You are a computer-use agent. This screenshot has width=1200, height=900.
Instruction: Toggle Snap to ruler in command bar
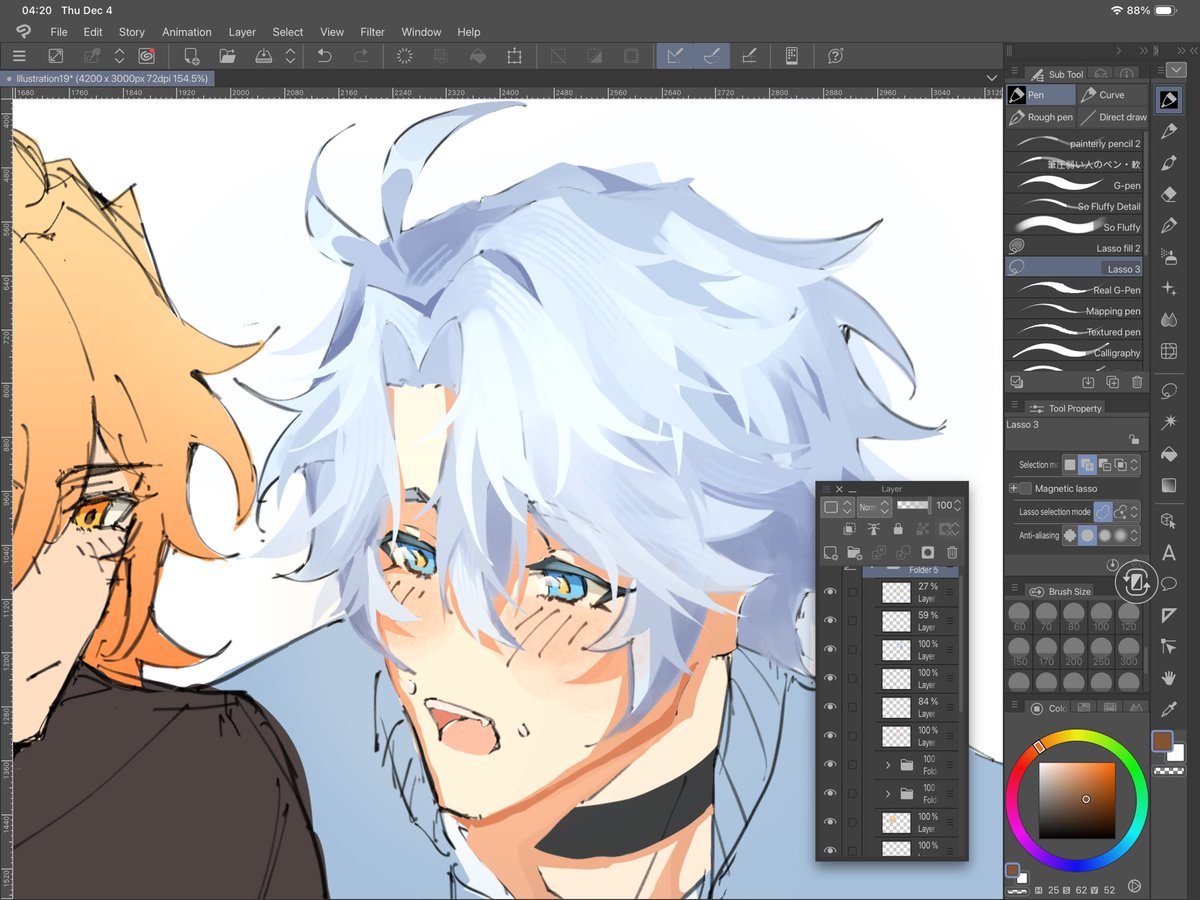pyautogui.click(x=676, y=56)
